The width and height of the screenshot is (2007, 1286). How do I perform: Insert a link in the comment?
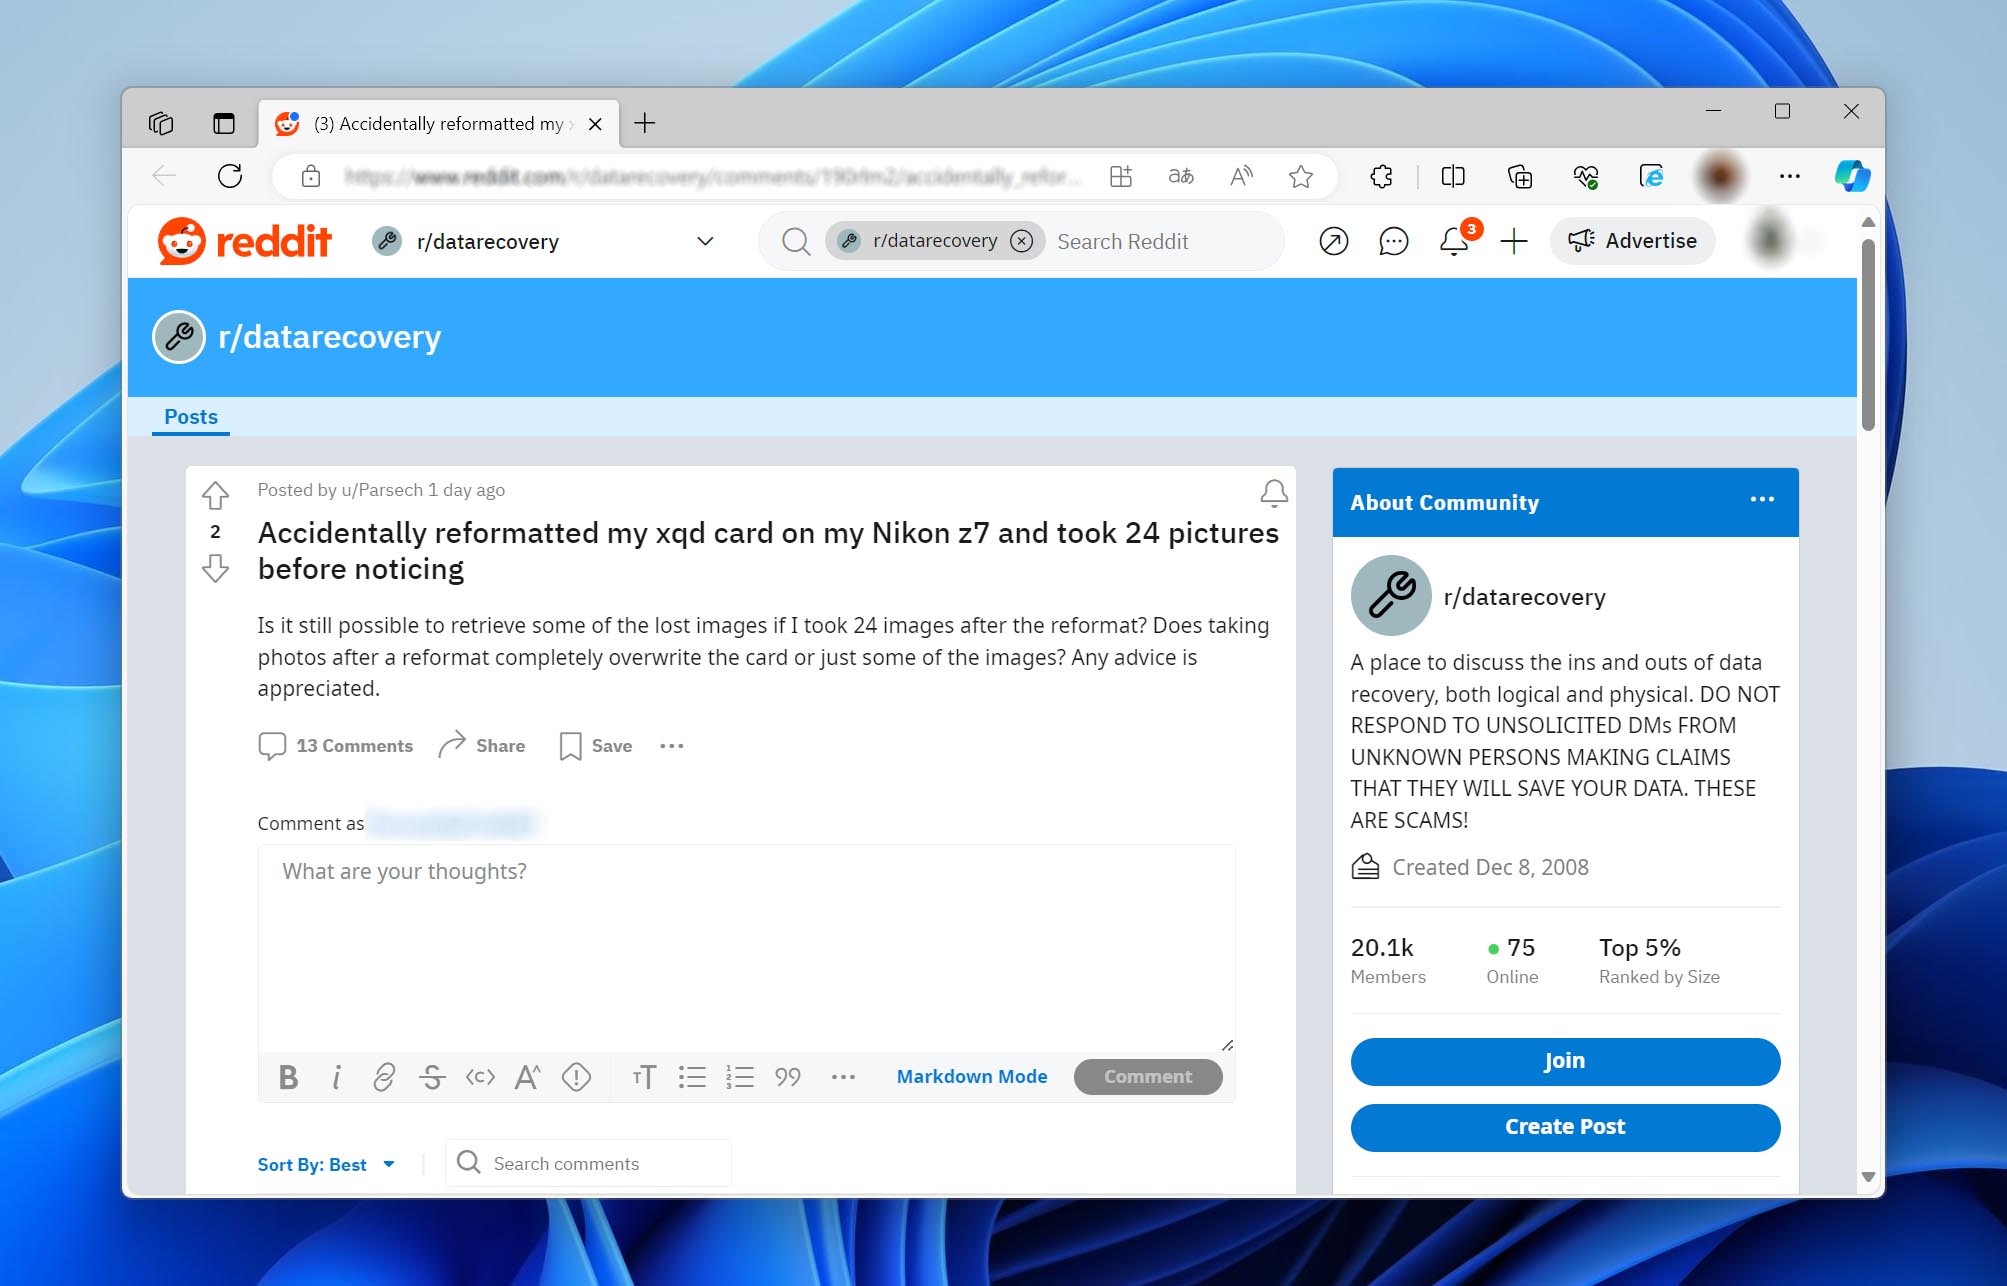pos(384,1077)
